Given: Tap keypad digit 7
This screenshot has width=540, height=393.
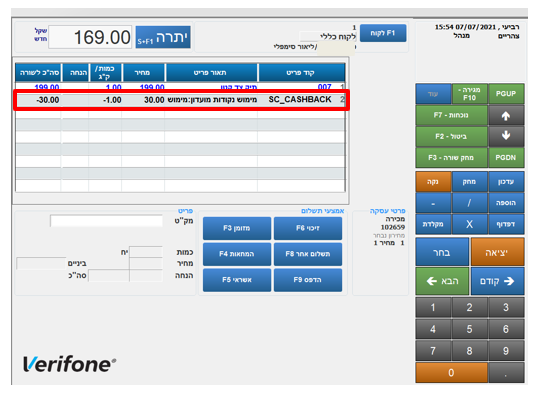Looking at the screenshot, I should [433, 351].
